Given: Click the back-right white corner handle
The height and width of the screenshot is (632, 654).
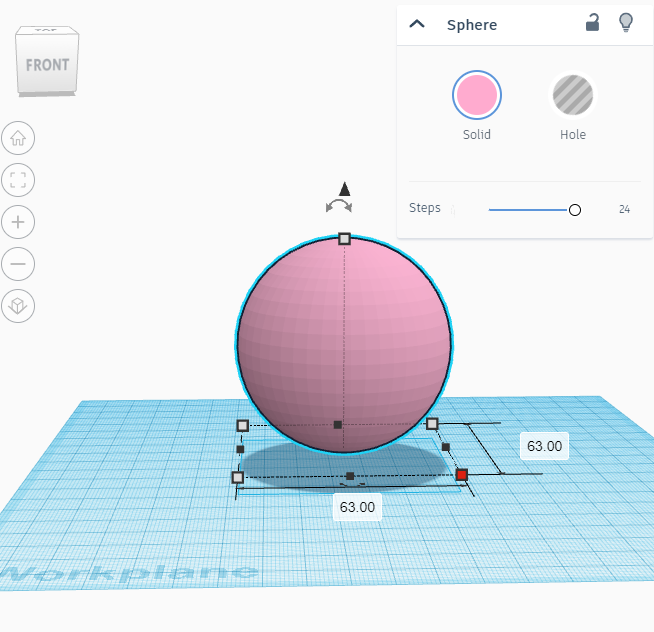Looking at the screenshot, I should (432, 424).
